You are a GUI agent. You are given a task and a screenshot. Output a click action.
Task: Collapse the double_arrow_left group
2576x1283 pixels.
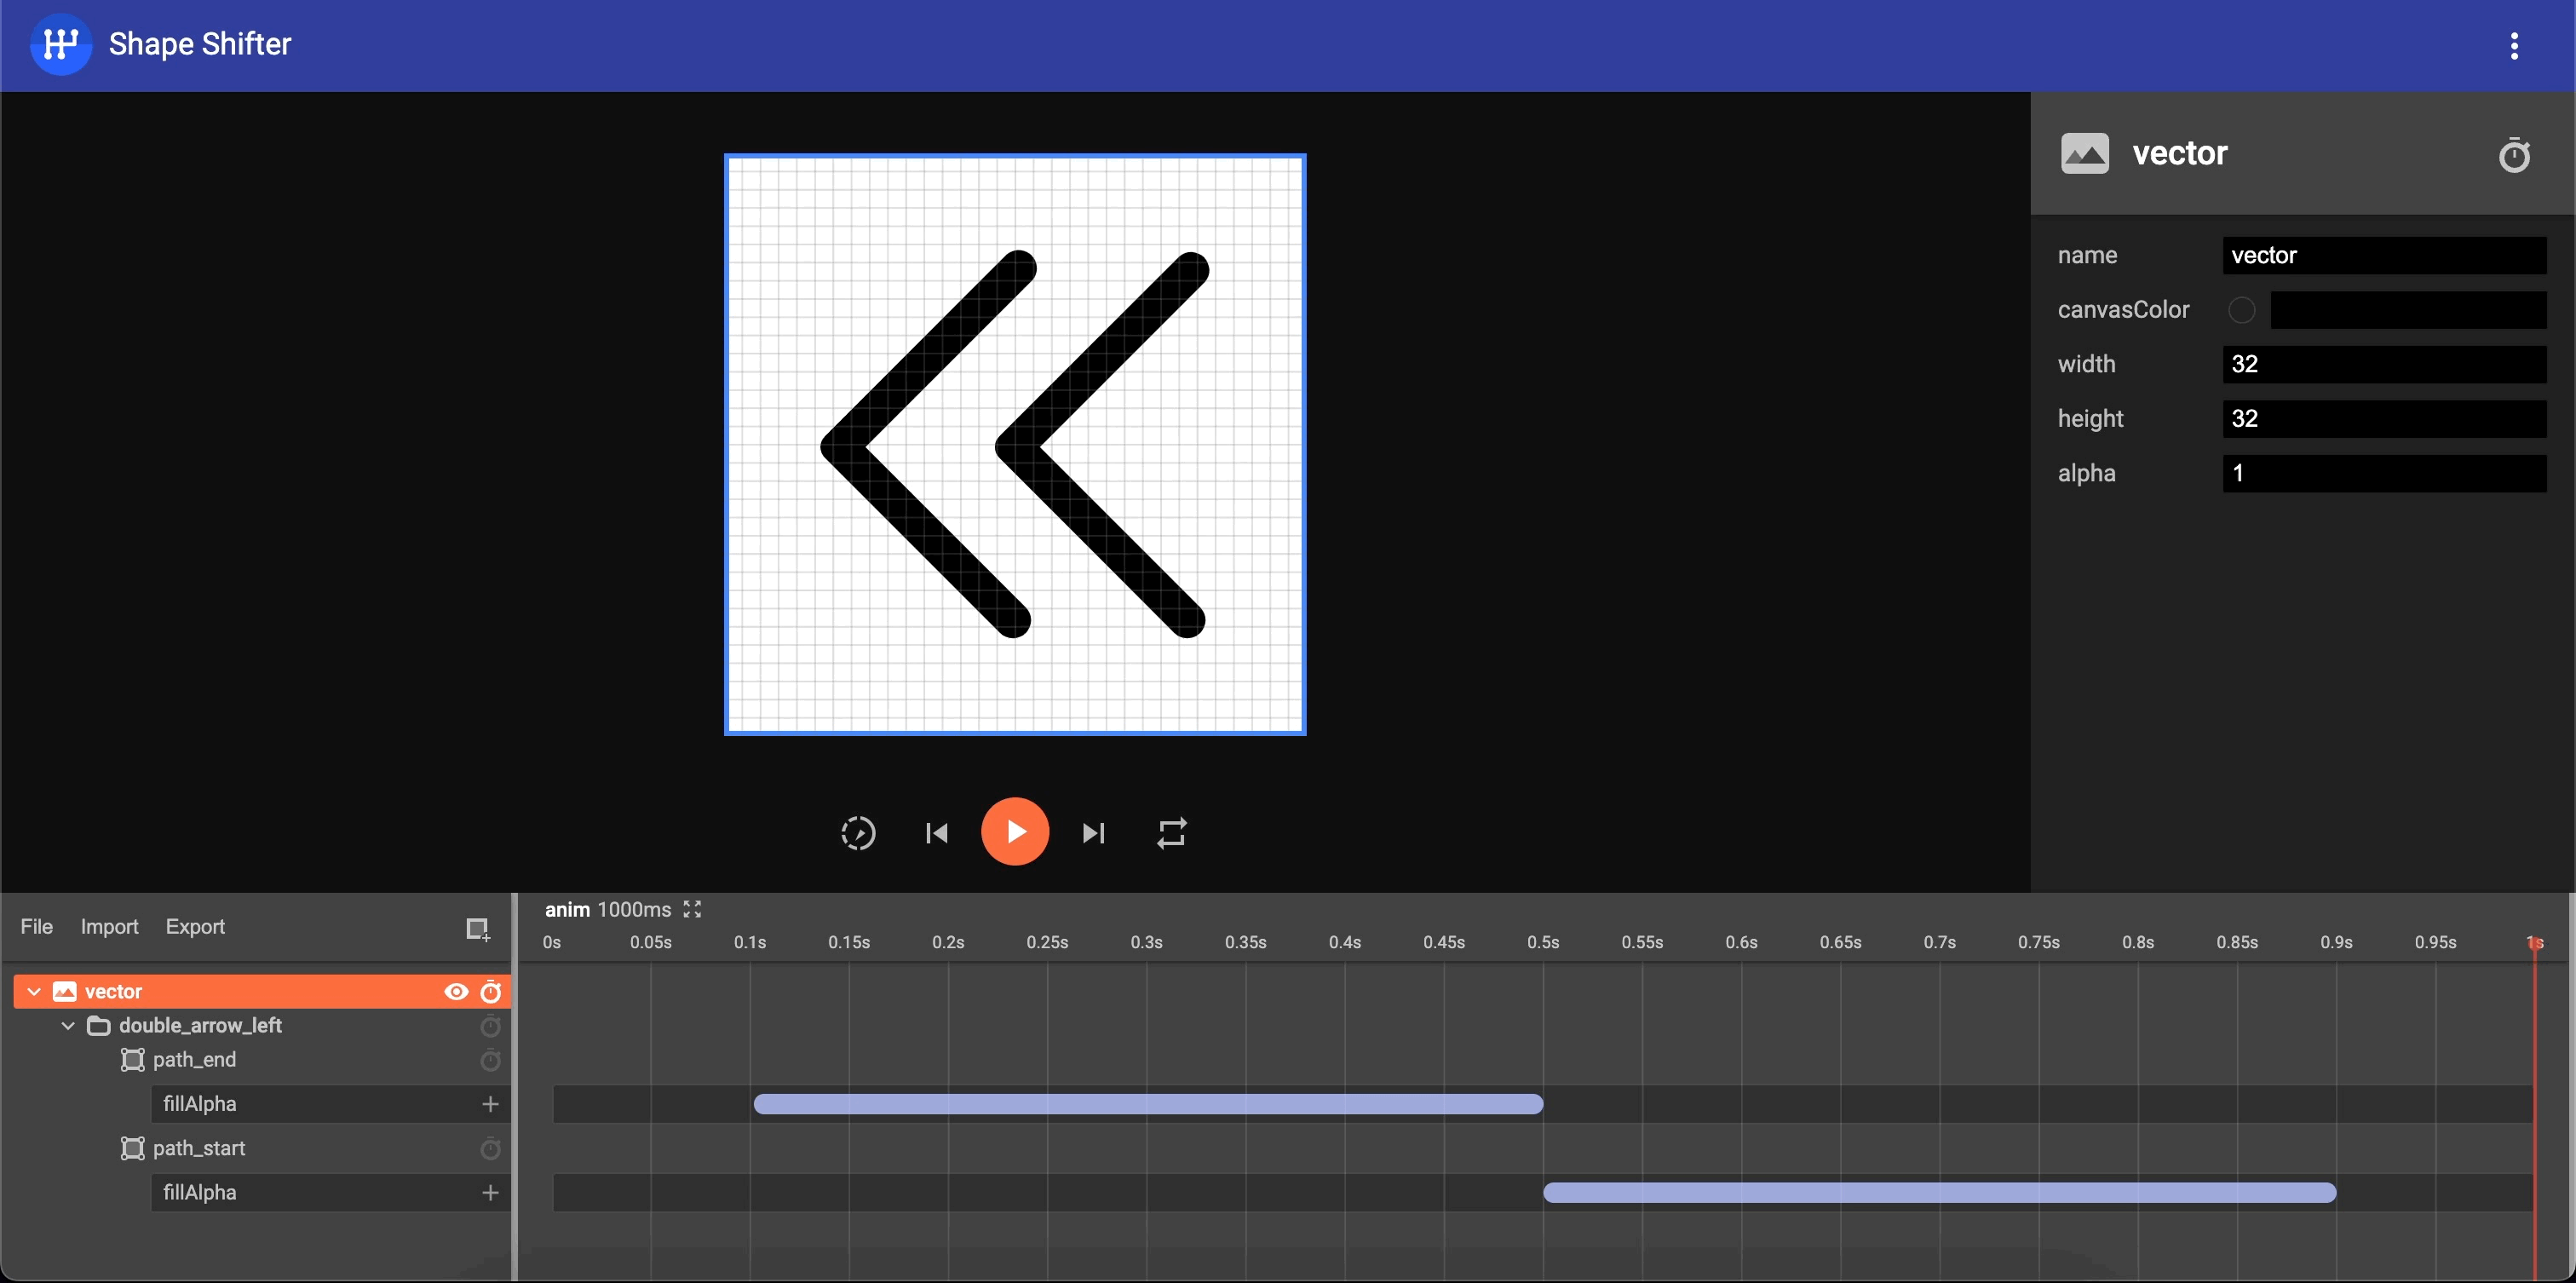[68, 1025]
